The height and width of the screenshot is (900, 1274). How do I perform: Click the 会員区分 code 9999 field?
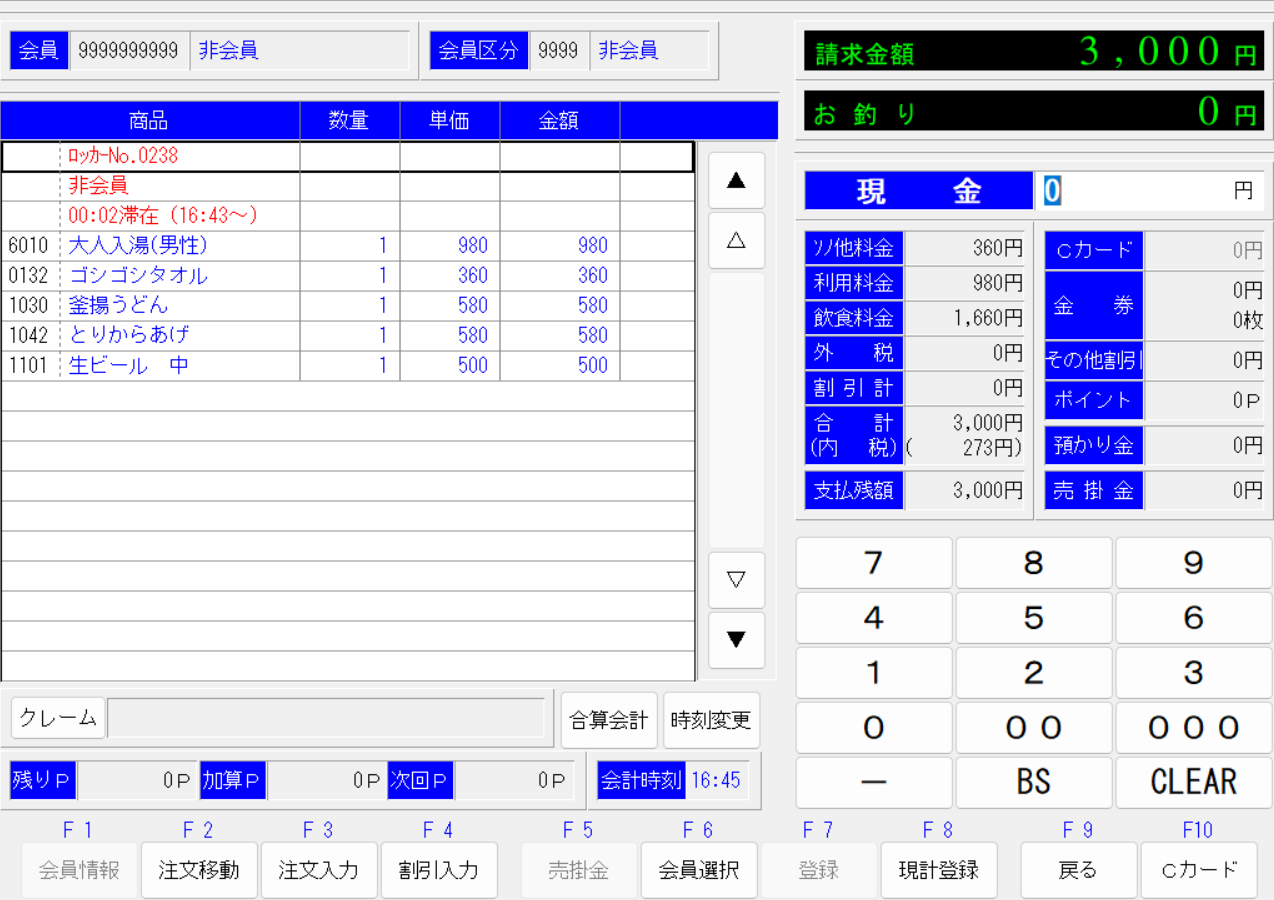559,51
